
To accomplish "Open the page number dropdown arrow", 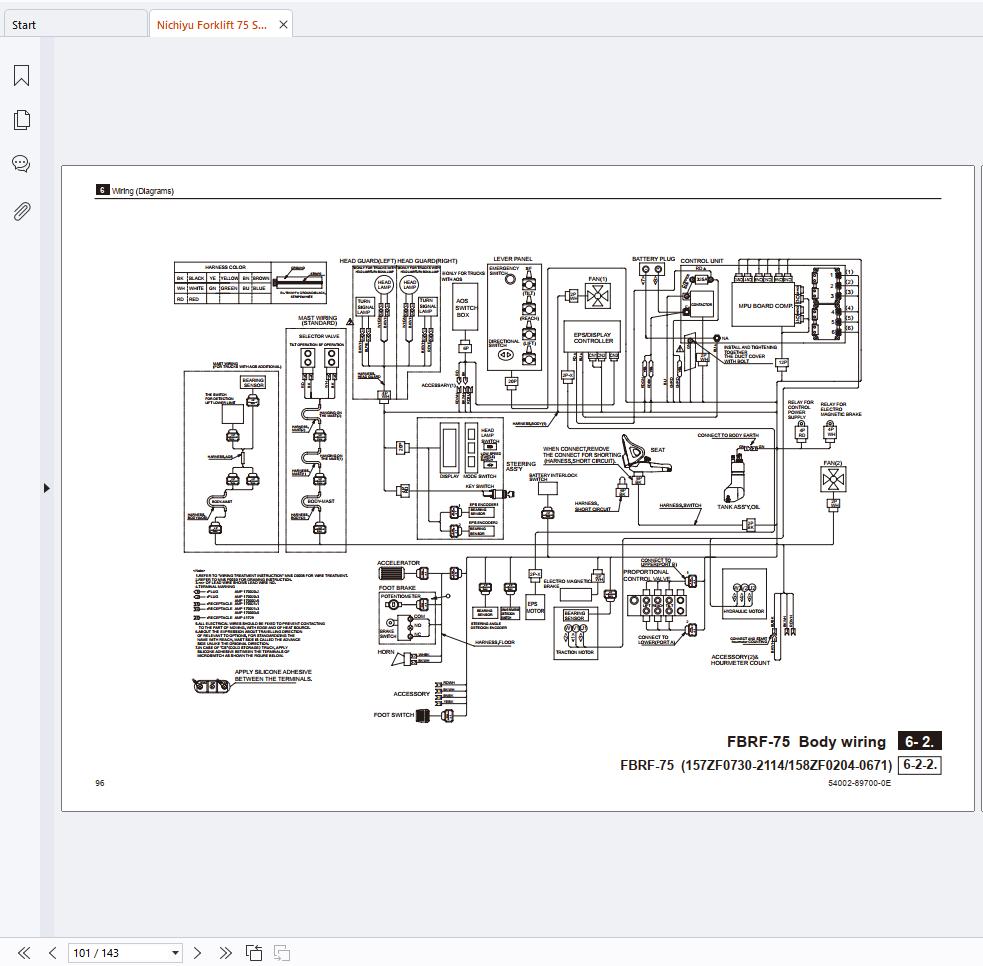I will [175, 953].
